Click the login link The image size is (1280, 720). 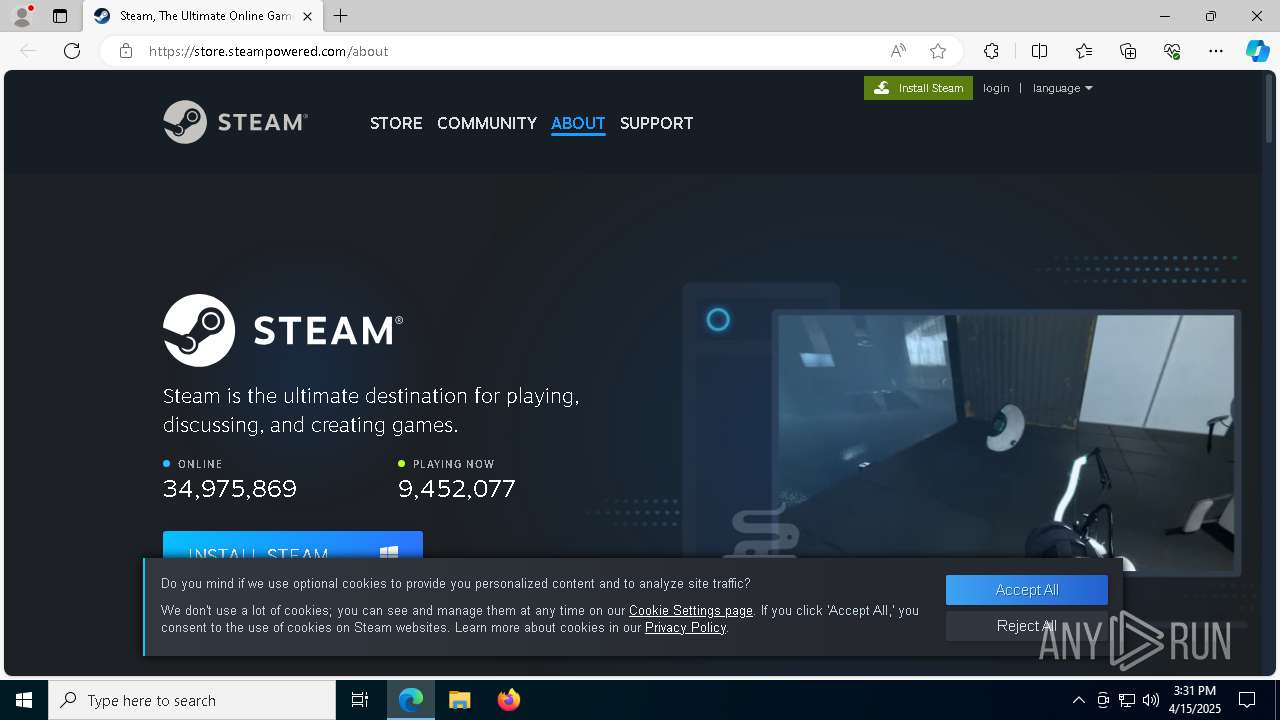(x=996, y=88)
